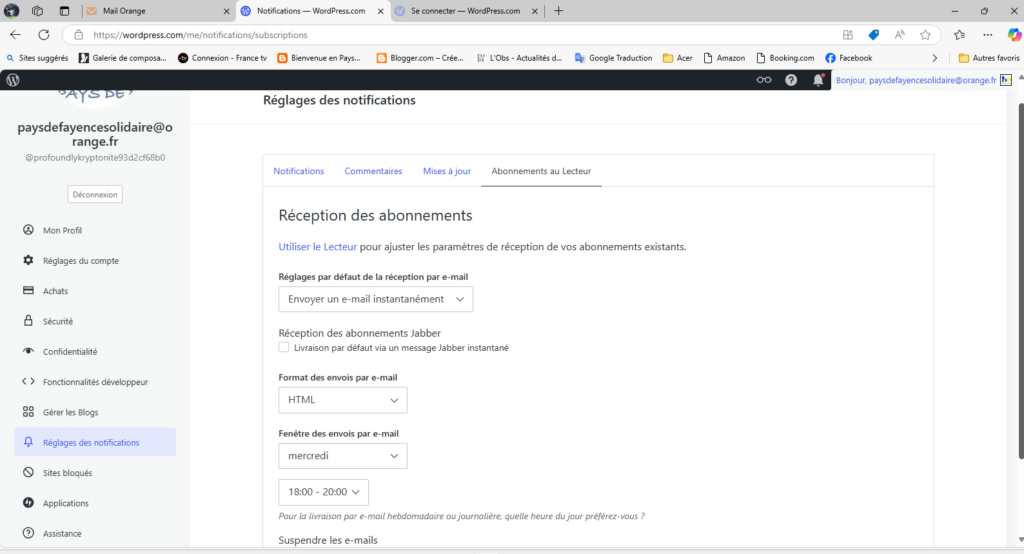Open the help question mark icon
The width and height of the screenshot is (1024, 554).
pyautogui.click(x=791, y=80)
